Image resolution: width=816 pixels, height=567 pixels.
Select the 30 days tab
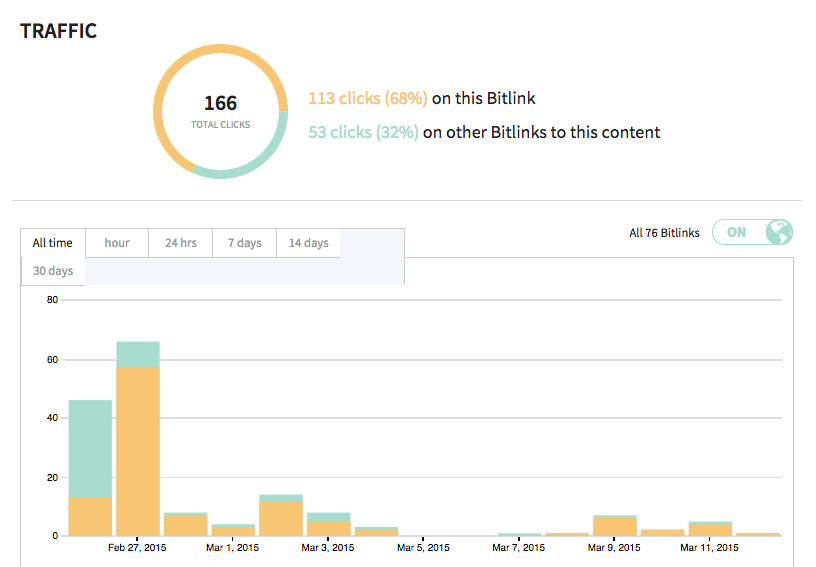point(53,271)
